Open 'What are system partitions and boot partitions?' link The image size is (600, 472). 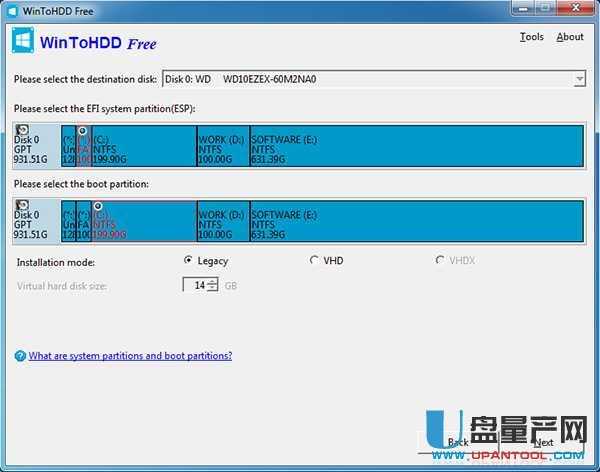pyautogui.click(x=130, y=356)
